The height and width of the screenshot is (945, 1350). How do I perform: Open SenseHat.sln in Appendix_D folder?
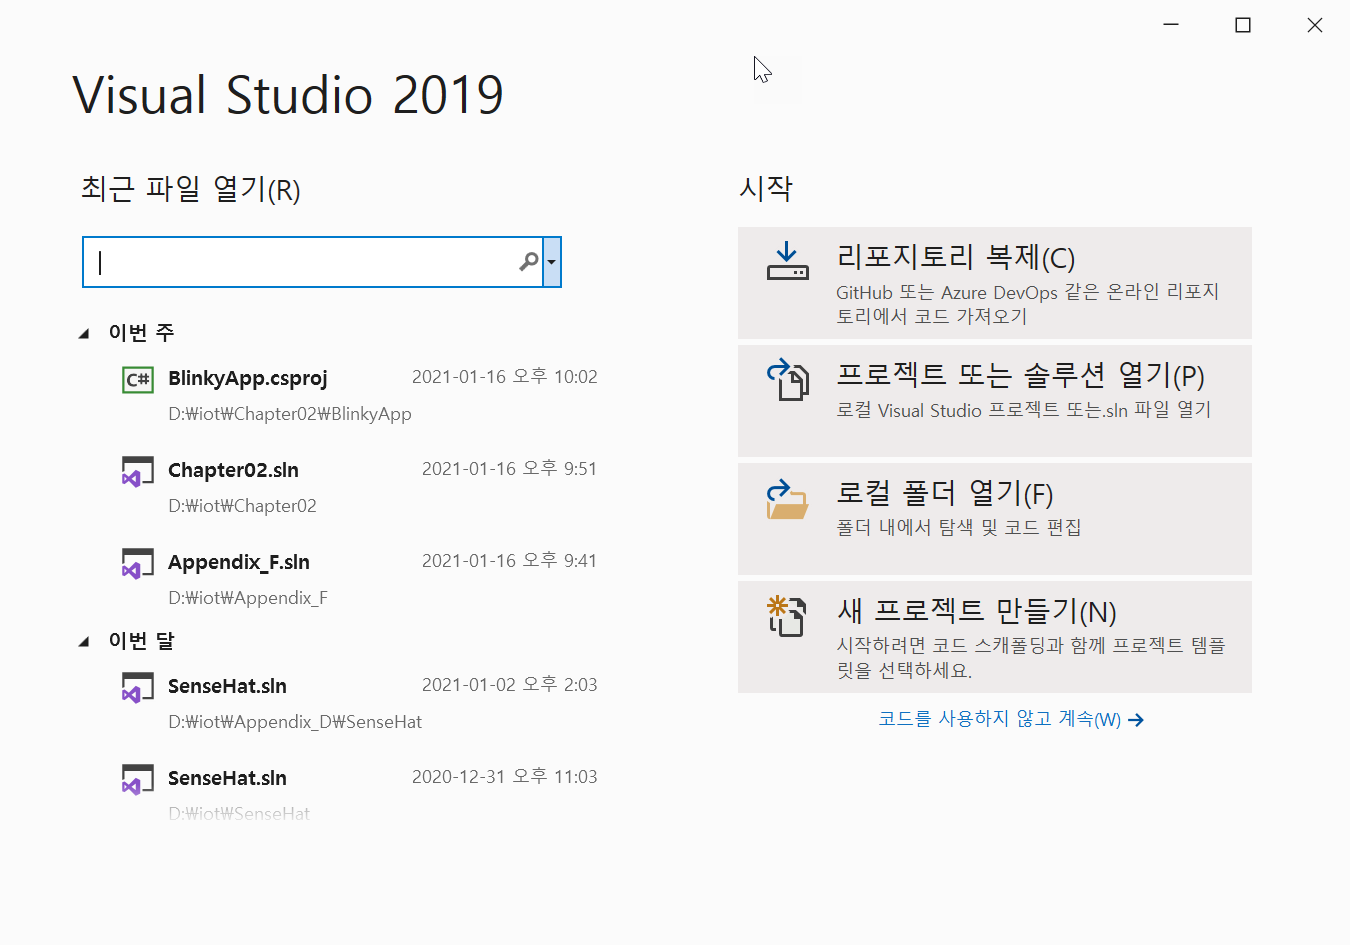227,686
